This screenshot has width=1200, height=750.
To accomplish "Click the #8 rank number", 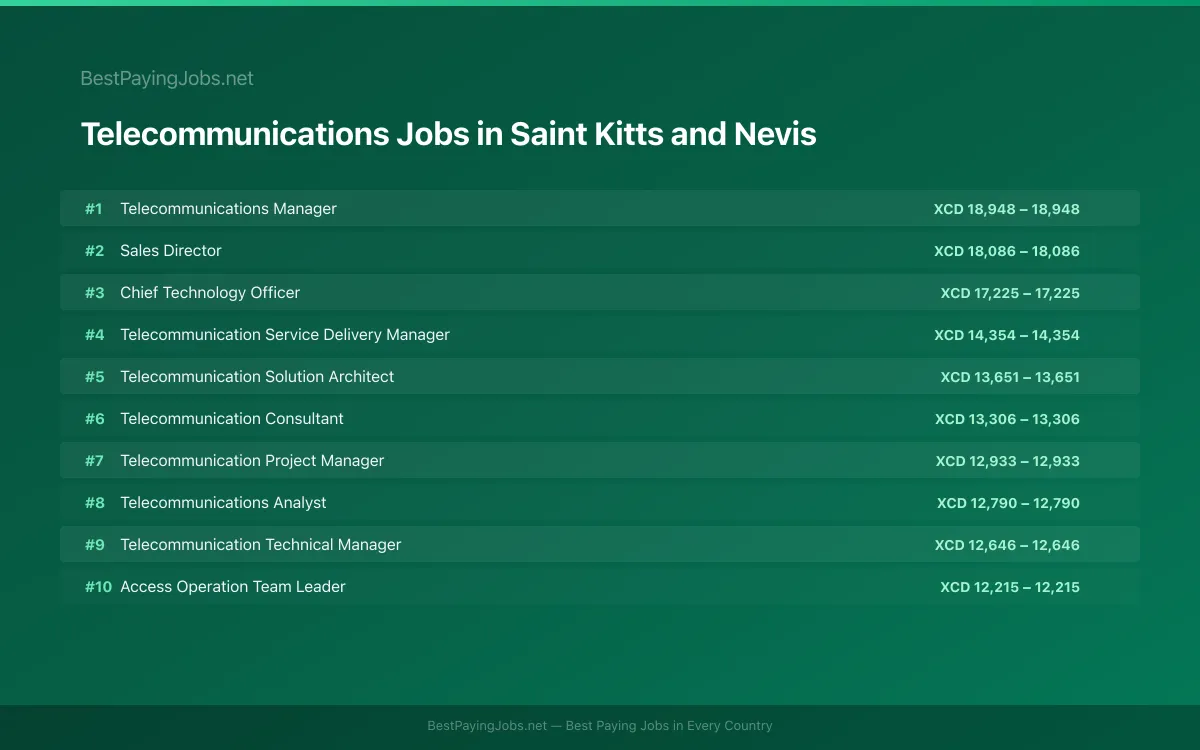I will coord(94,503).
